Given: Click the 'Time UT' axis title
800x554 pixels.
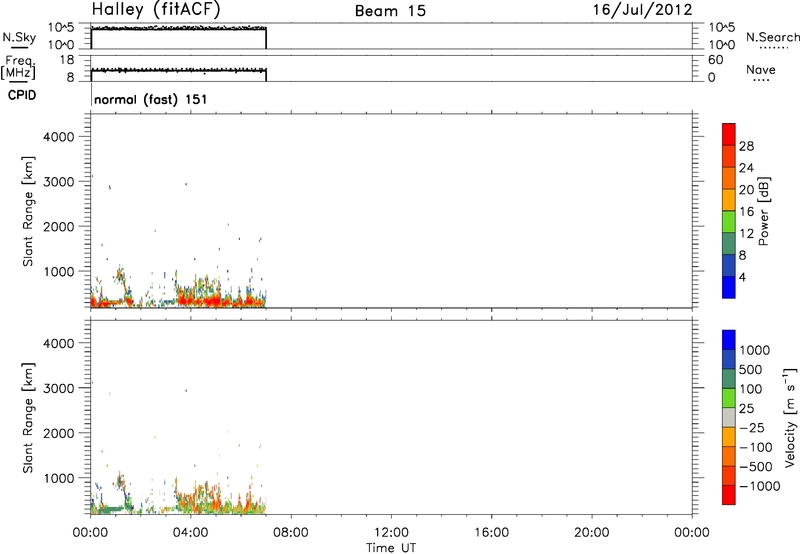Looking at the screenshot, I should [391, 548].
